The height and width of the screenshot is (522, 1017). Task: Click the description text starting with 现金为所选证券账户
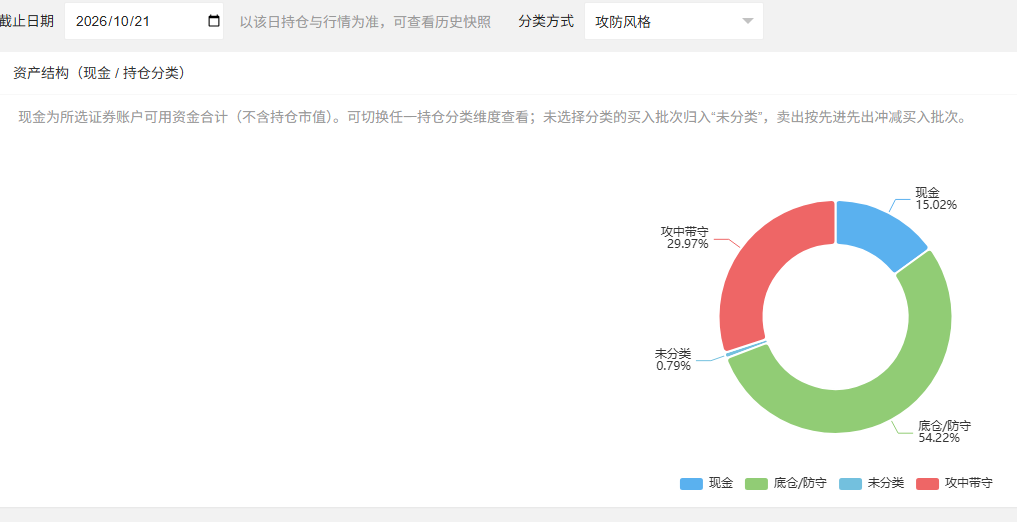pos(493,118)
